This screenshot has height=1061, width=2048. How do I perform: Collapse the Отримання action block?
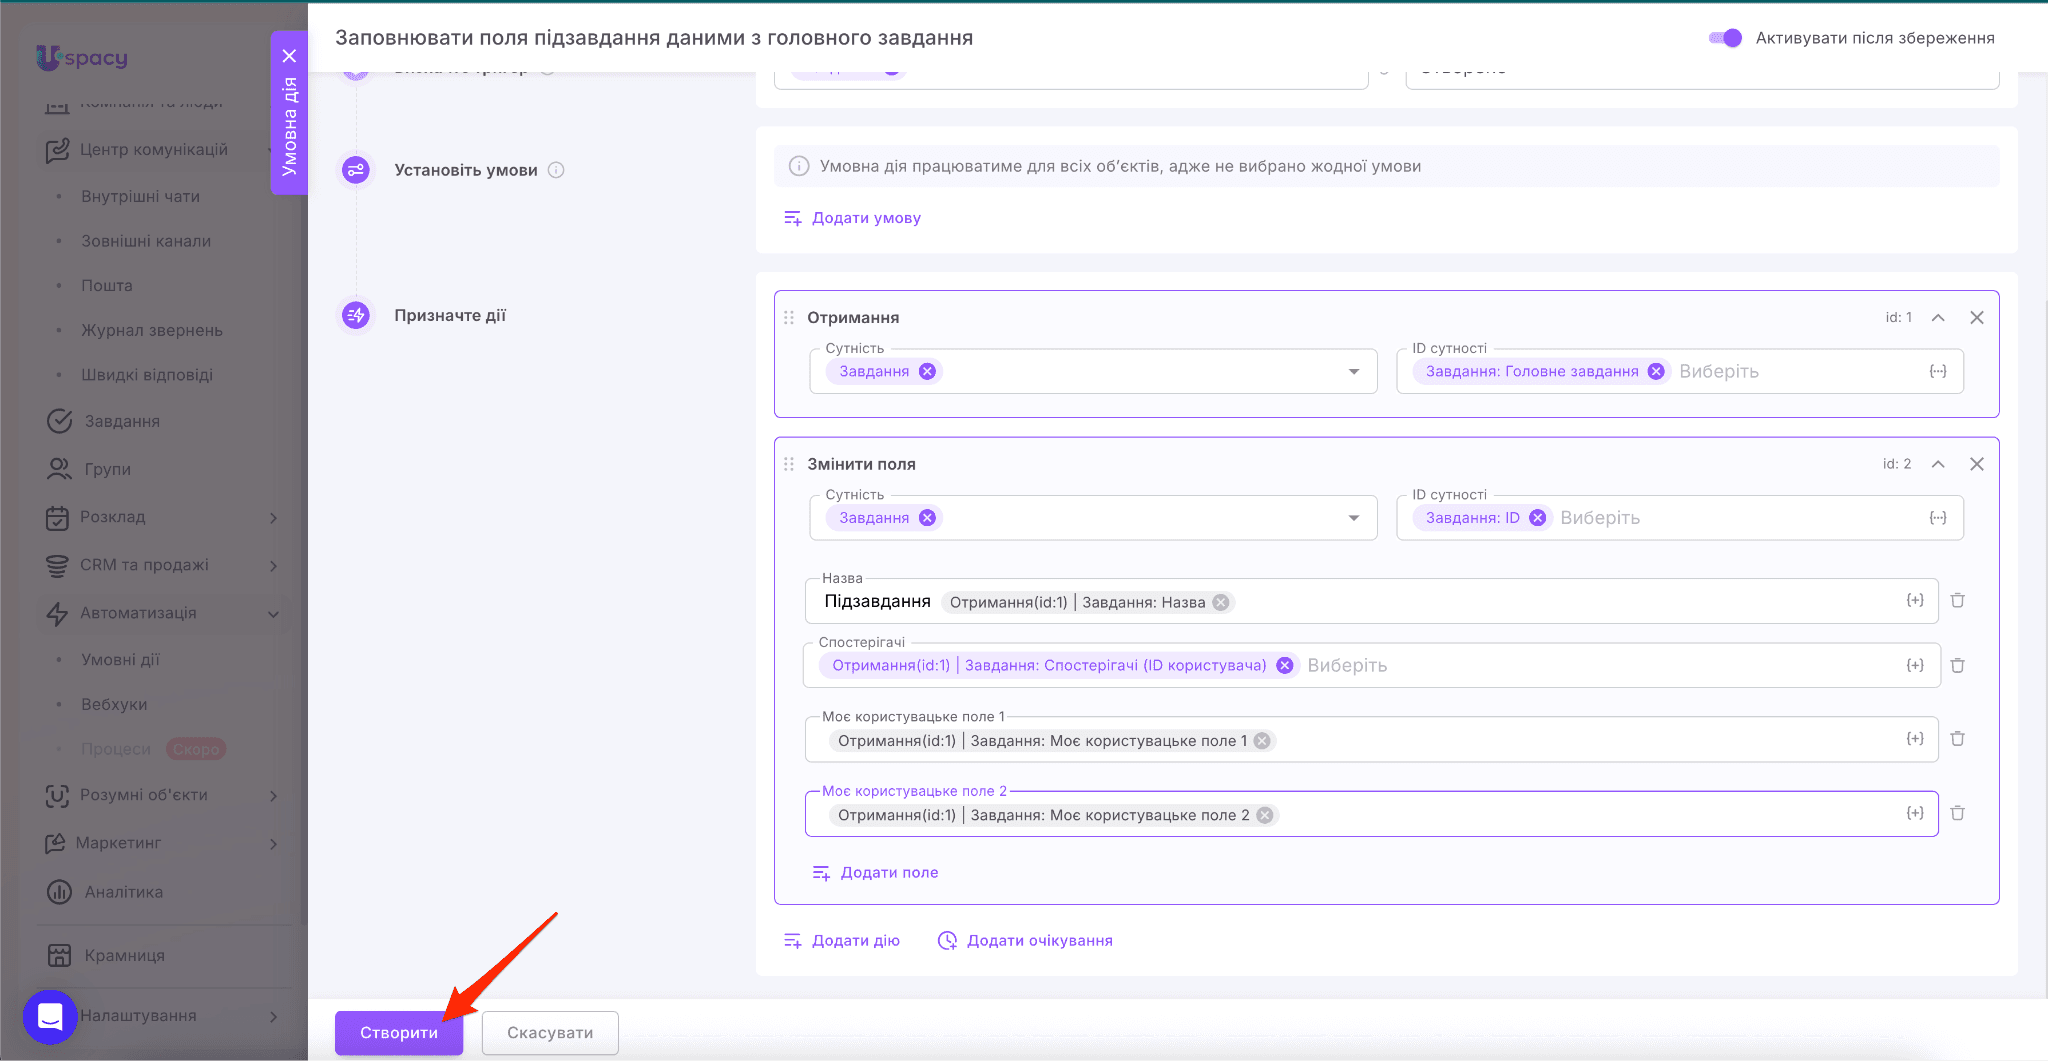[x=1937, y=318]
